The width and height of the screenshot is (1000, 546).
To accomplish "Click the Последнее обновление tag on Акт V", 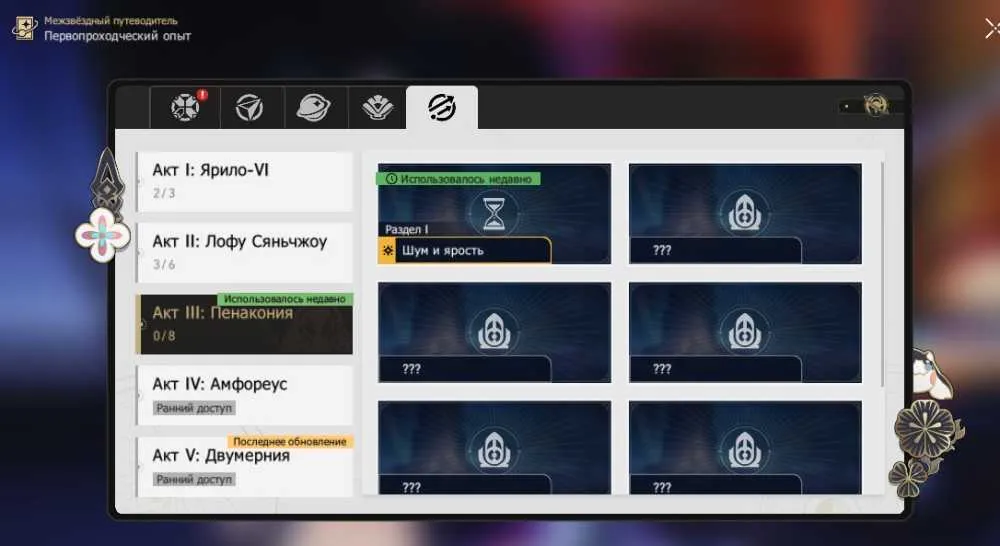I will [x=290, y=441].
